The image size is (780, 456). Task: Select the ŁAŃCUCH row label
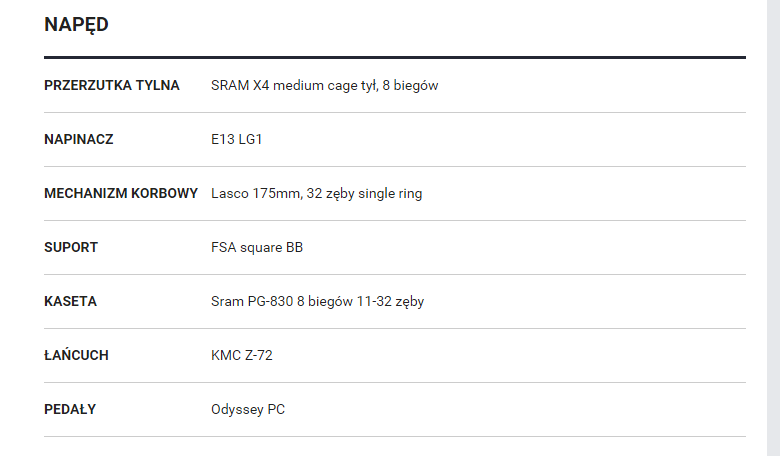pos(76,355)
